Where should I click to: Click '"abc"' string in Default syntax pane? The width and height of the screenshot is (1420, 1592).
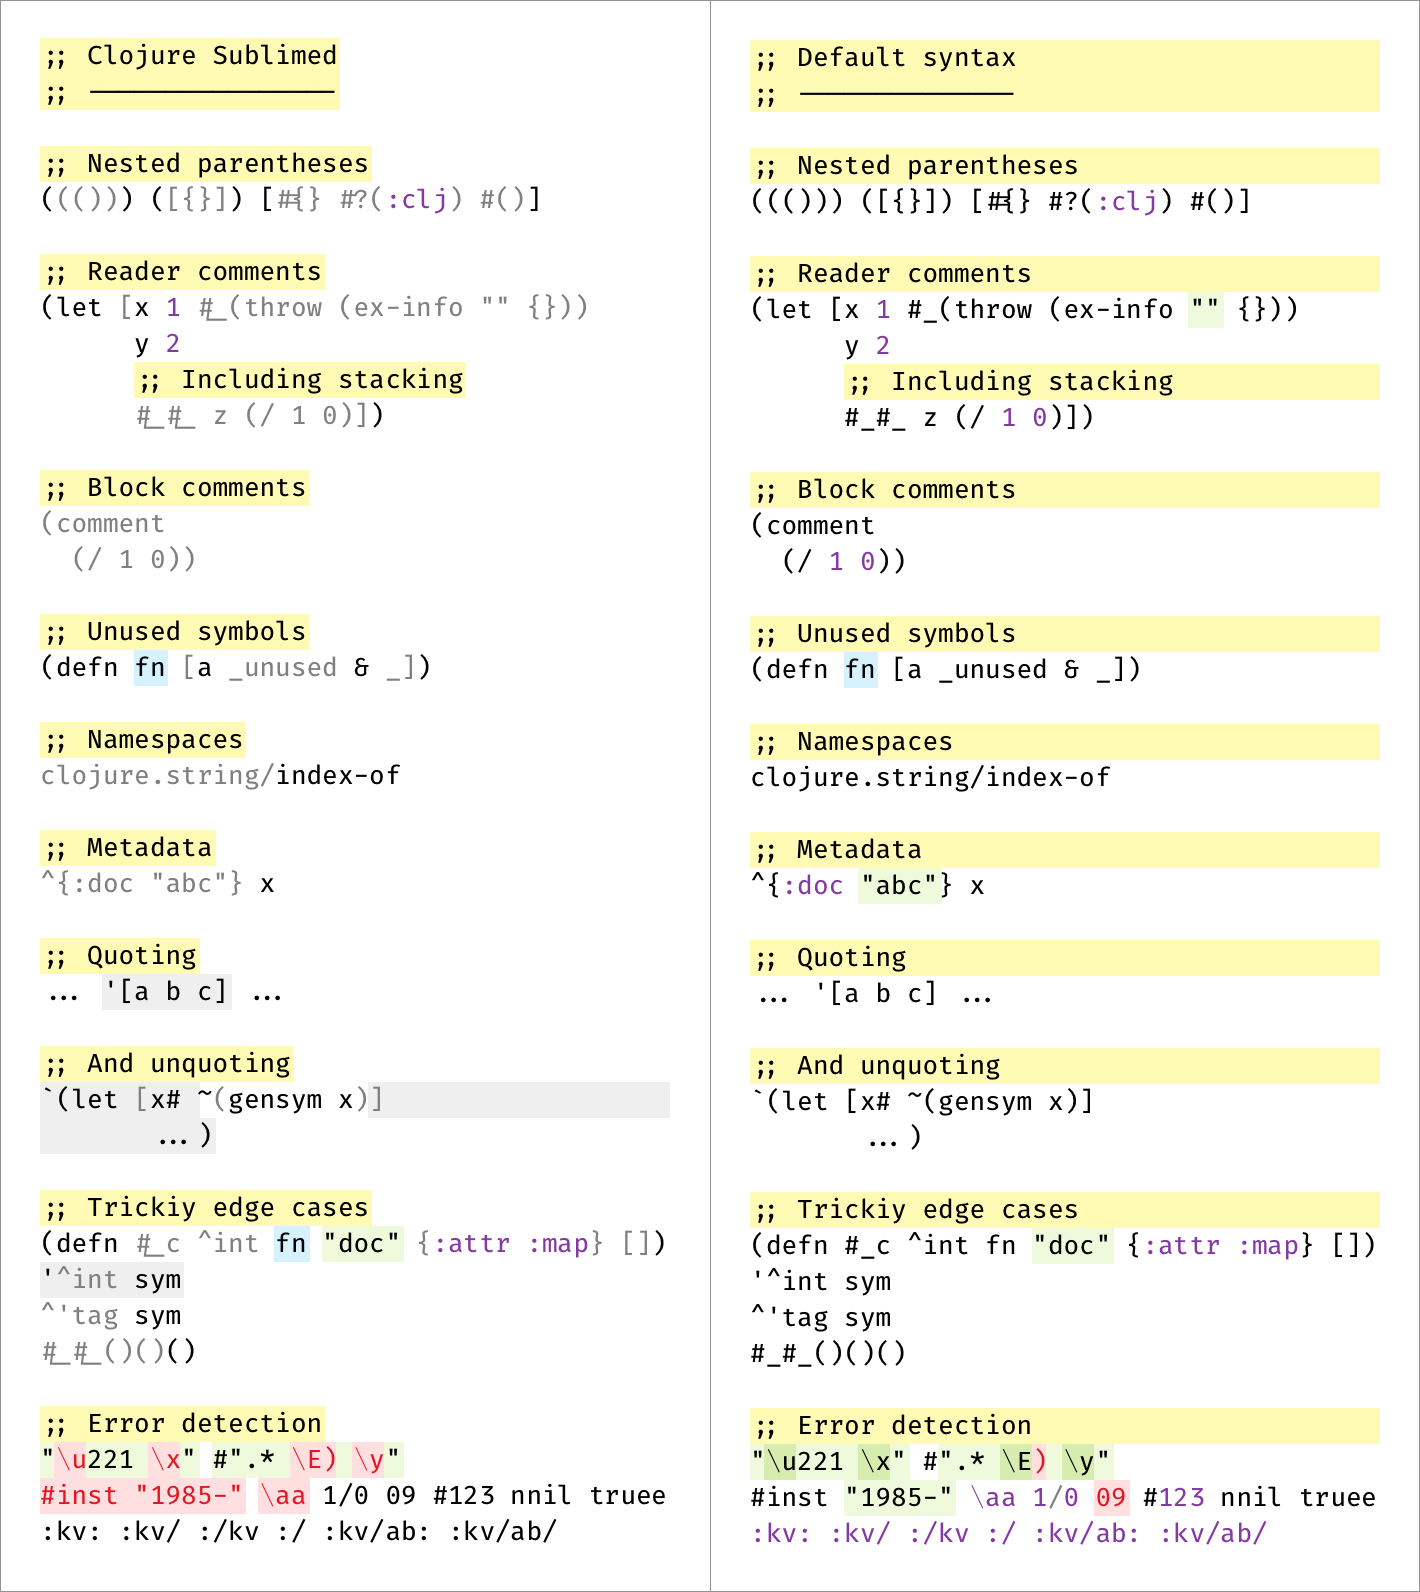click(900, 886)
